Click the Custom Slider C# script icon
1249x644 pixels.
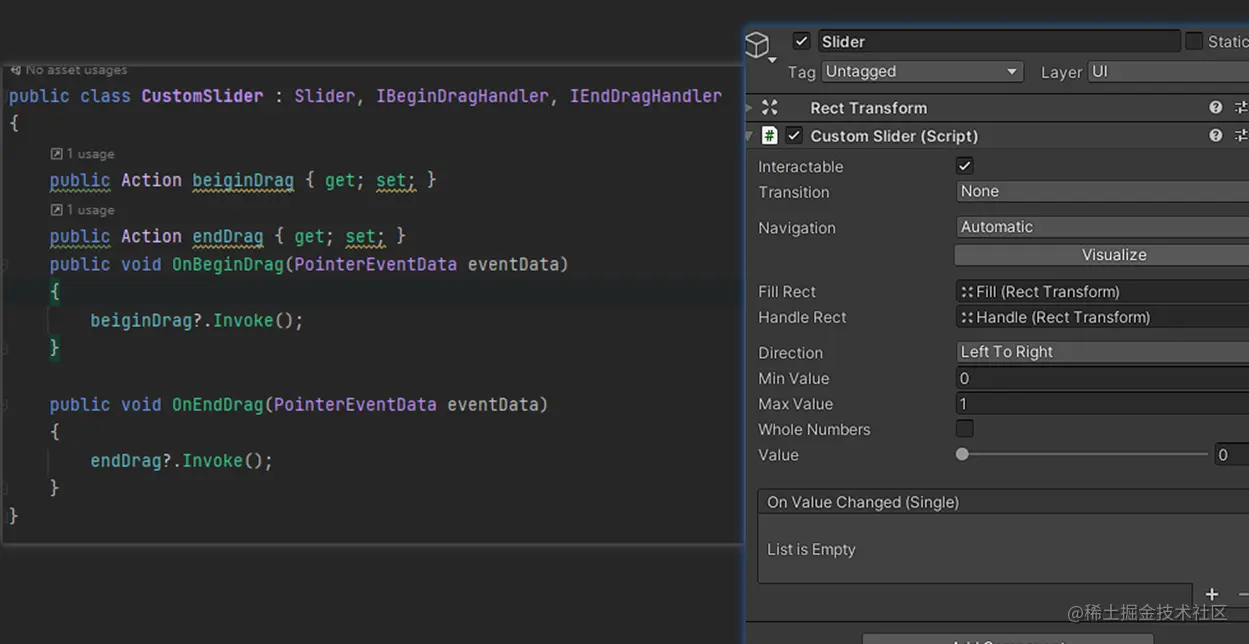tap(769, 136)
